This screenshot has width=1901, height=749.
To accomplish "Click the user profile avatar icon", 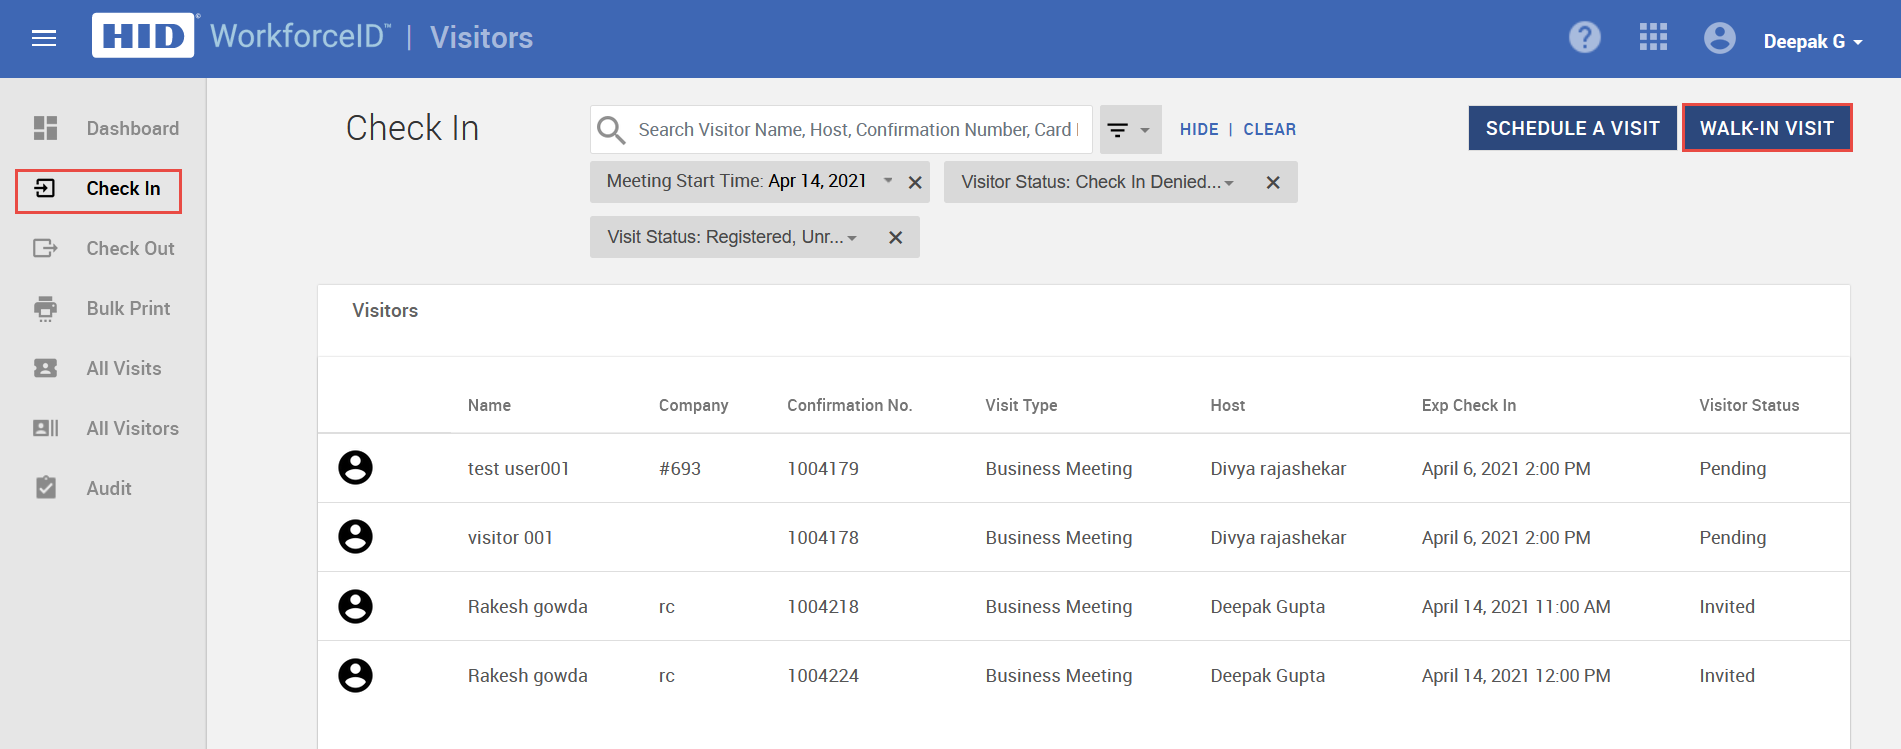I will (1720, 38).
